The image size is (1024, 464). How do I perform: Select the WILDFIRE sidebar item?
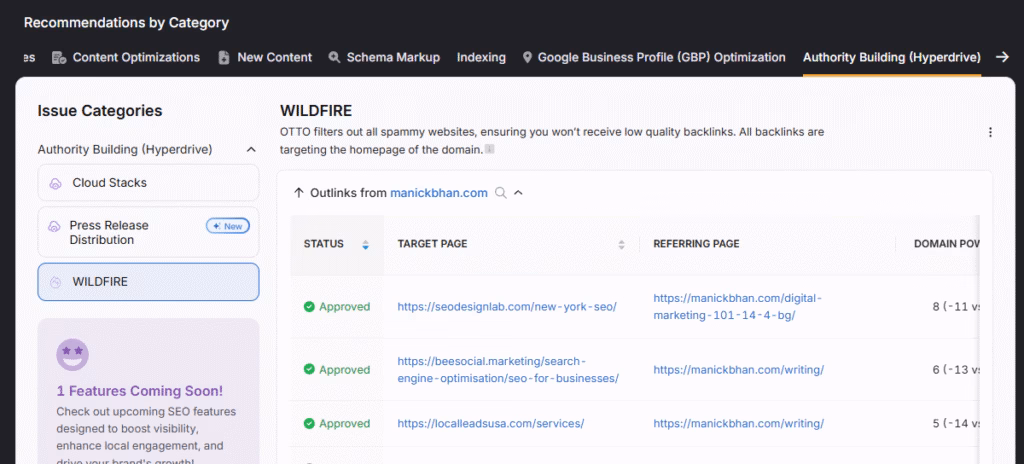pyautogui.click(x=148, y=282)
